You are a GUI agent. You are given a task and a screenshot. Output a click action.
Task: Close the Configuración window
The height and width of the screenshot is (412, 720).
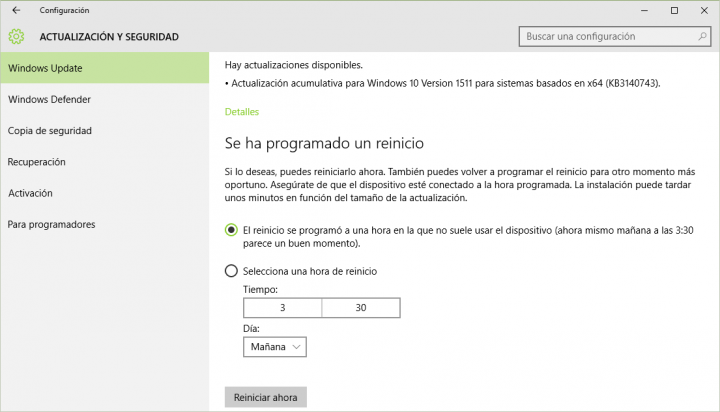click(x=704, y=10)
